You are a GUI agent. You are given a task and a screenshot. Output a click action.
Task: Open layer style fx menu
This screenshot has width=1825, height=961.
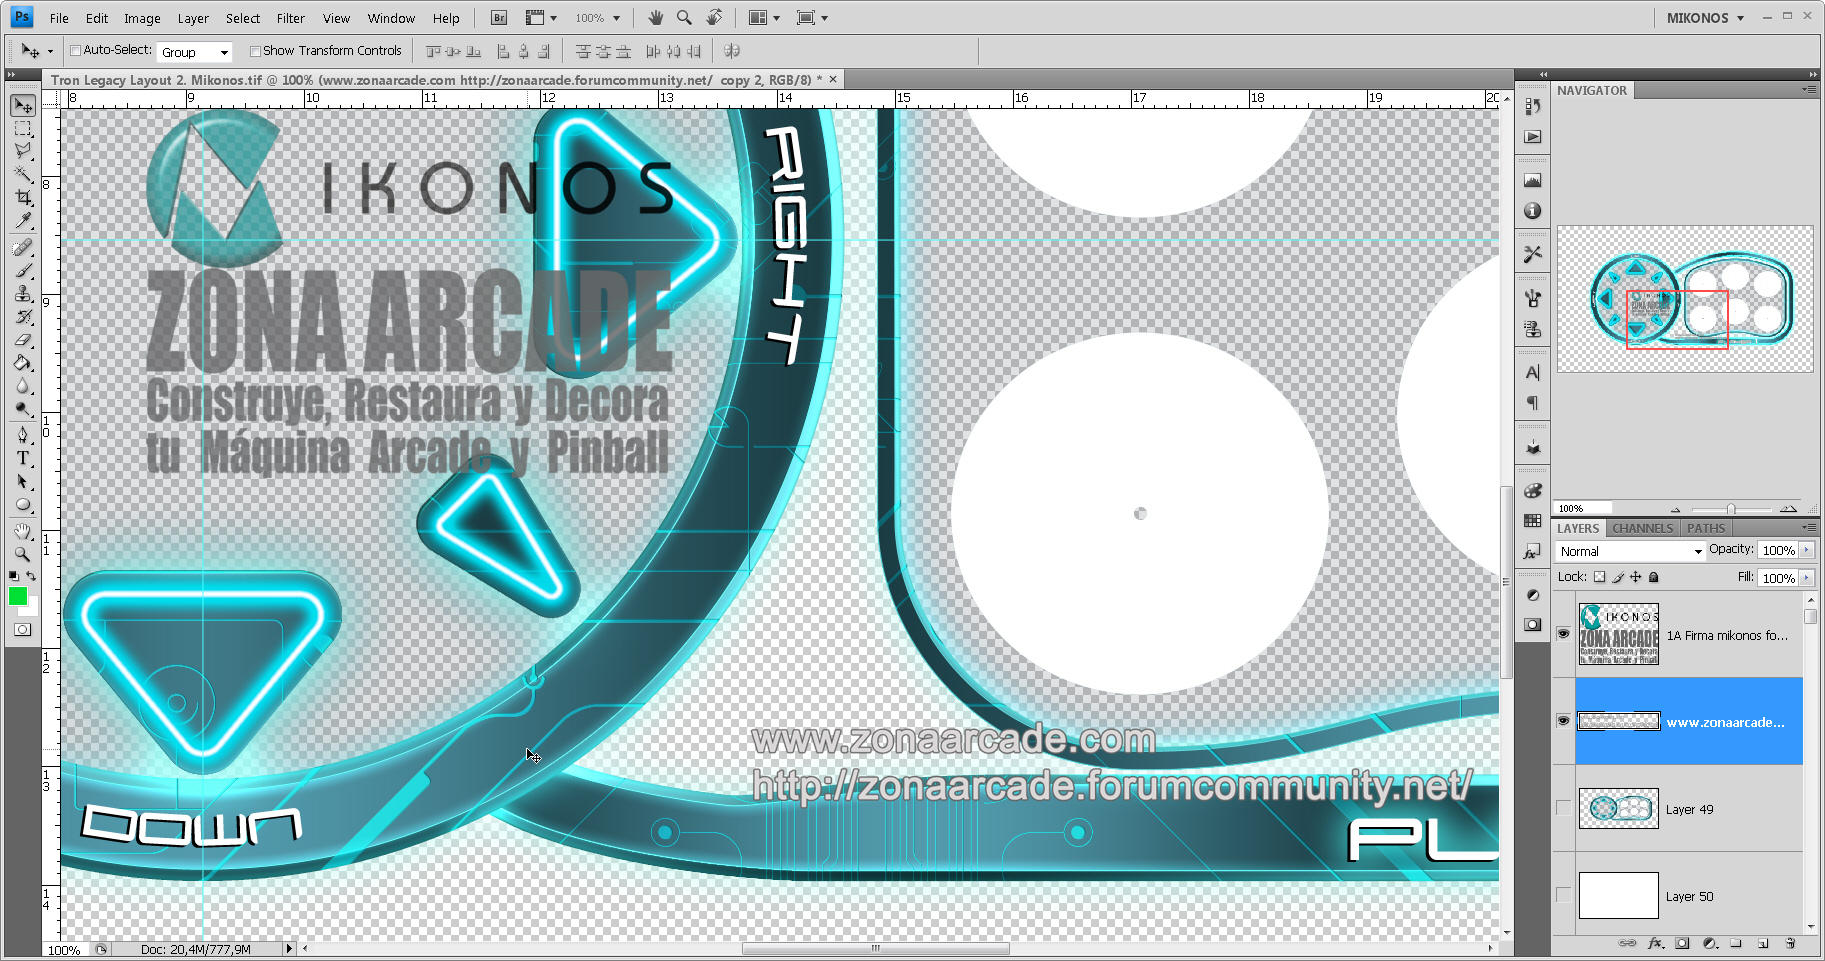1656,943
